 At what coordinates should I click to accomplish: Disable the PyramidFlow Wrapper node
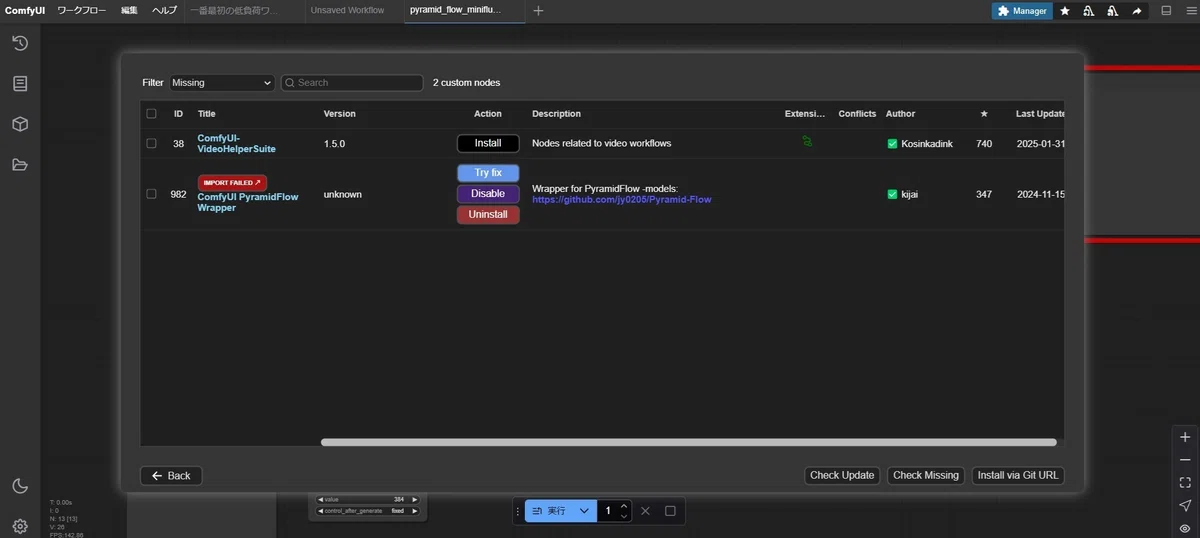(x=488, y=194)
